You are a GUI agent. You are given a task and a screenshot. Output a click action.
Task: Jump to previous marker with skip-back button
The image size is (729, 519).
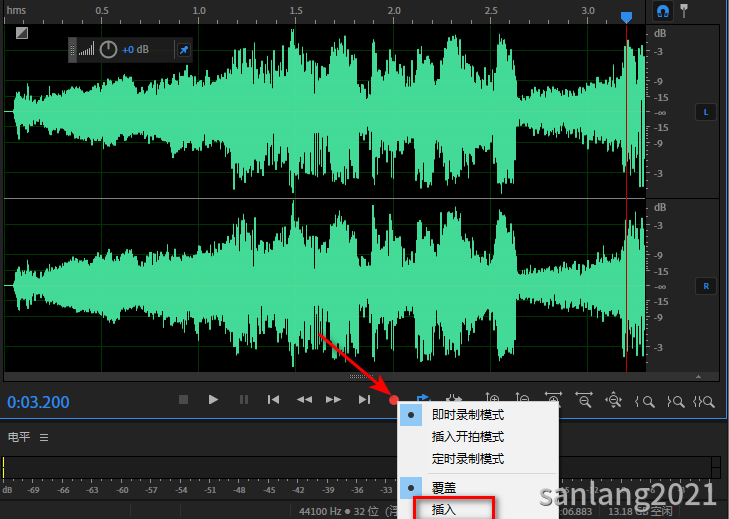pyautogui.click(x=273, y=400)
